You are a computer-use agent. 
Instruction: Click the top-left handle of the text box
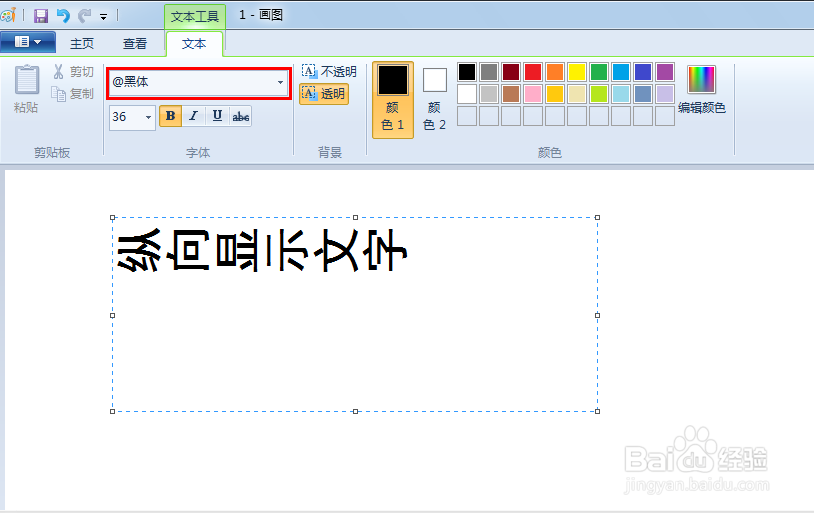(x=113, y=218)
